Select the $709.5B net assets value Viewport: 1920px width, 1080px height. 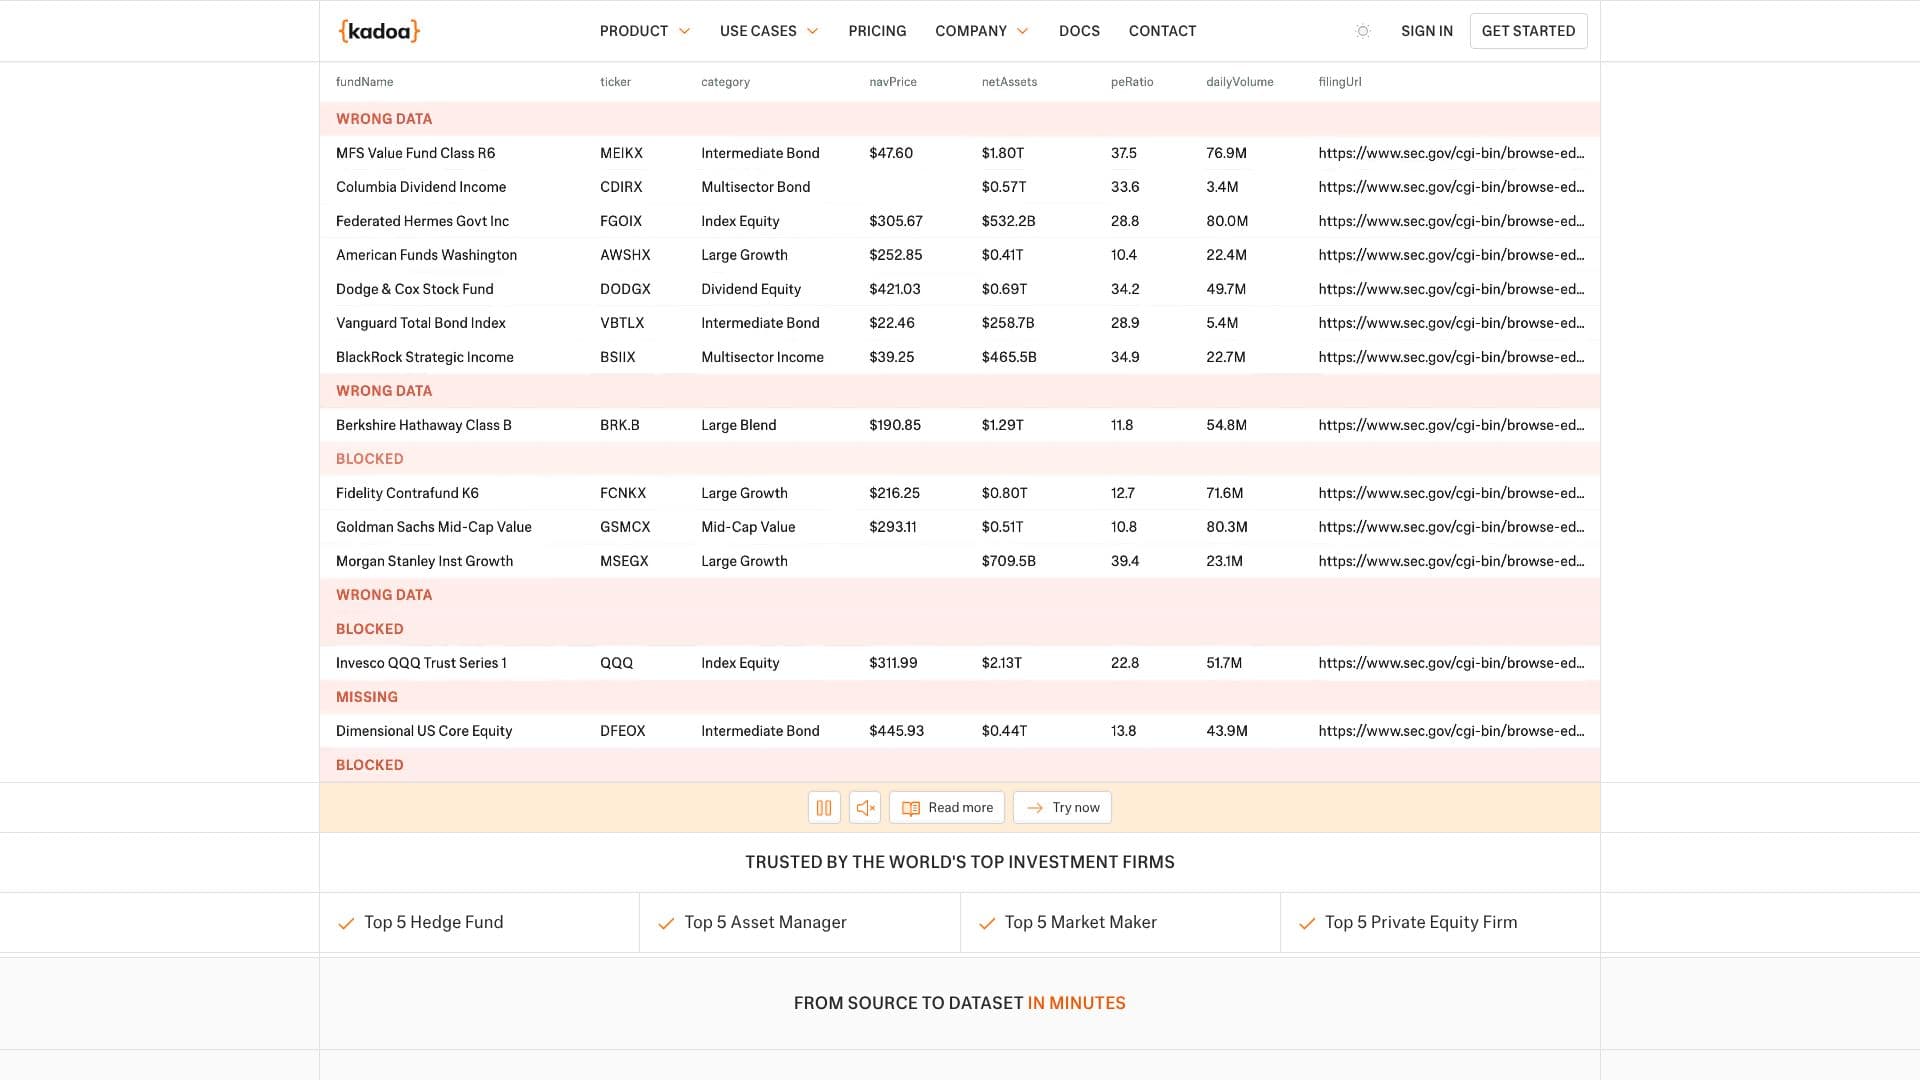point(1008,561)
